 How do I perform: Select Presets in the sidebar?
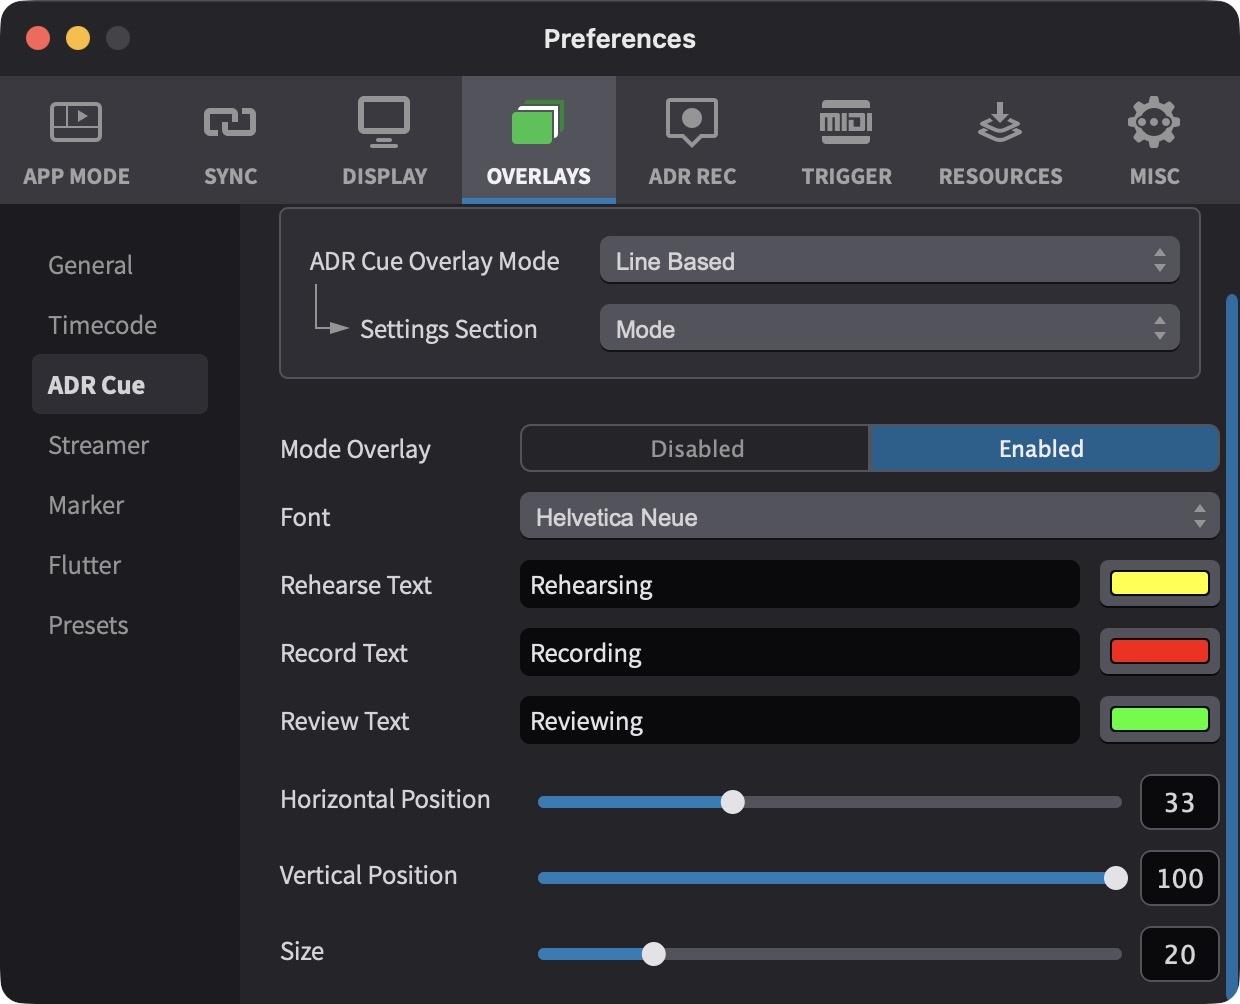pyautogui.click(x=120, y=625)
